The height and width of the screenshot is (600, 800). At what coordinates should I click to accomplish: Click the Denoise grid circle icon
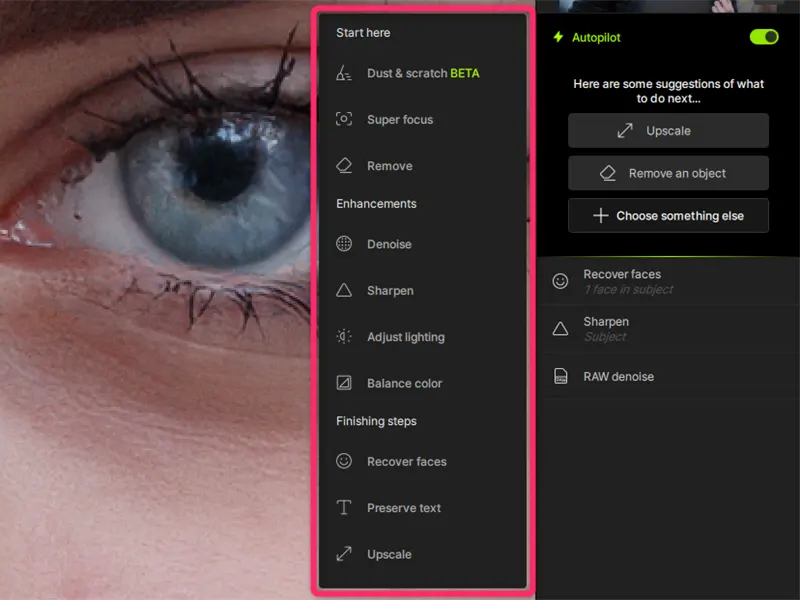tap(344, 244)
